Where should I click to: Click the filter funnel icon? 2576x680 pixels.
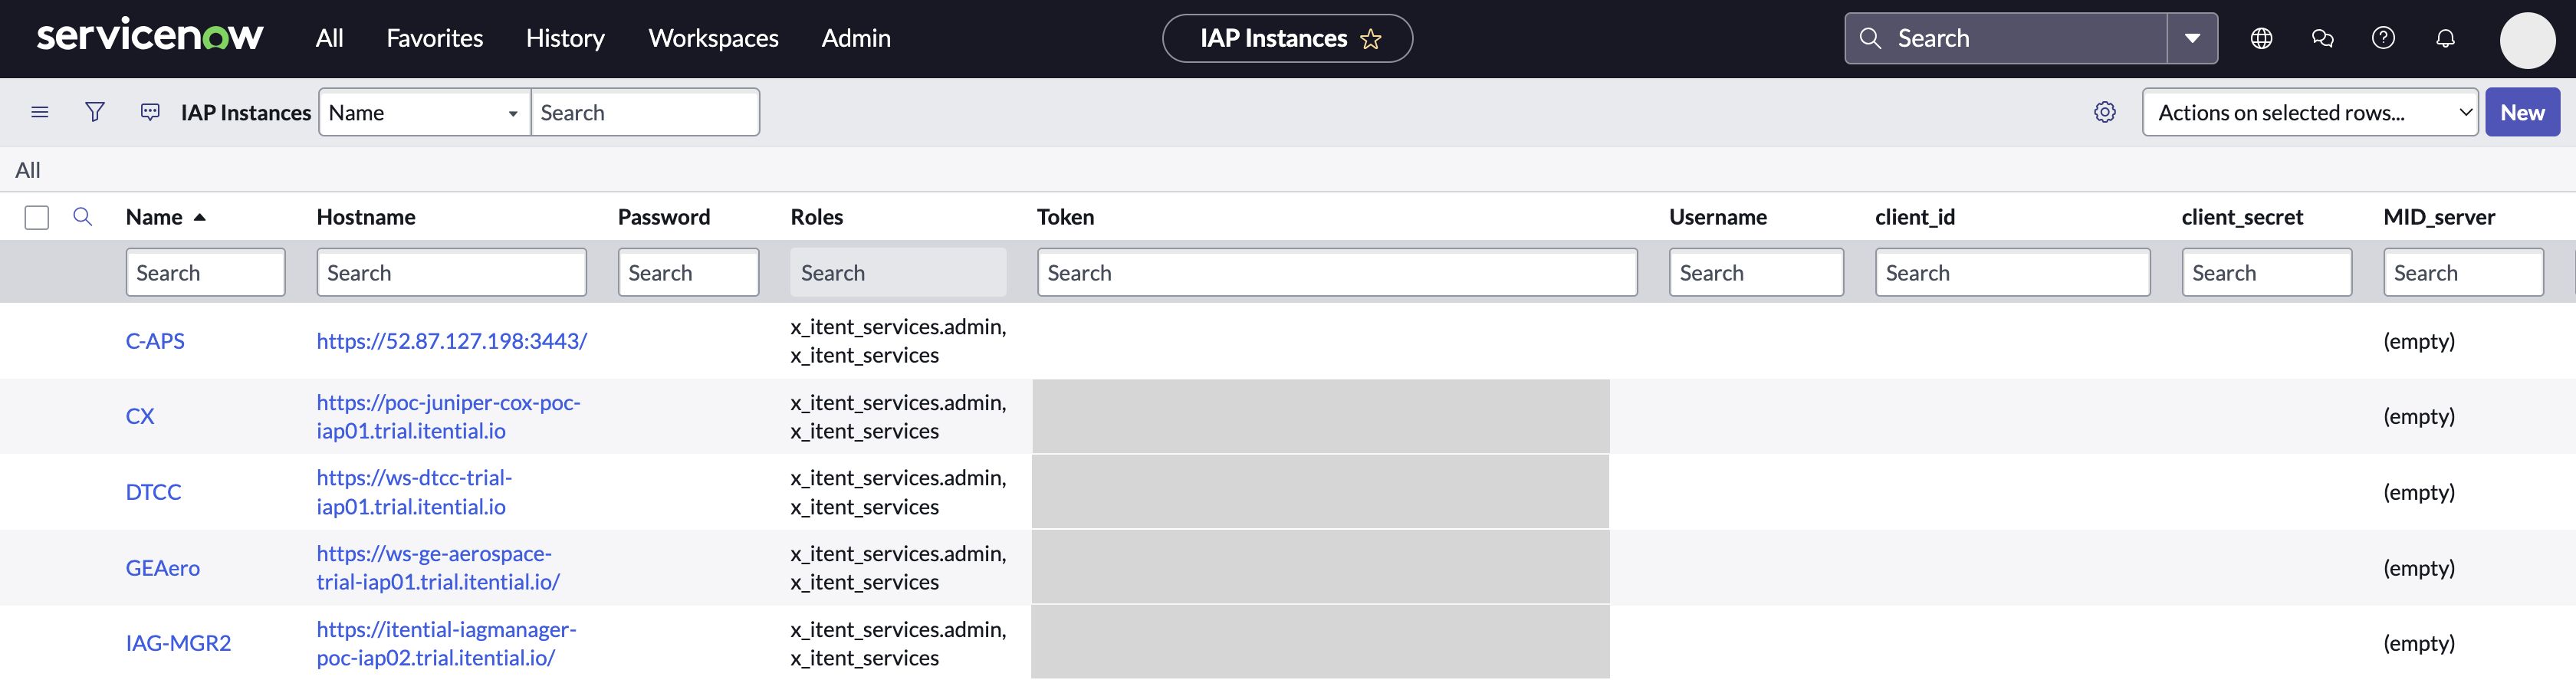click(x=95, y=112)
